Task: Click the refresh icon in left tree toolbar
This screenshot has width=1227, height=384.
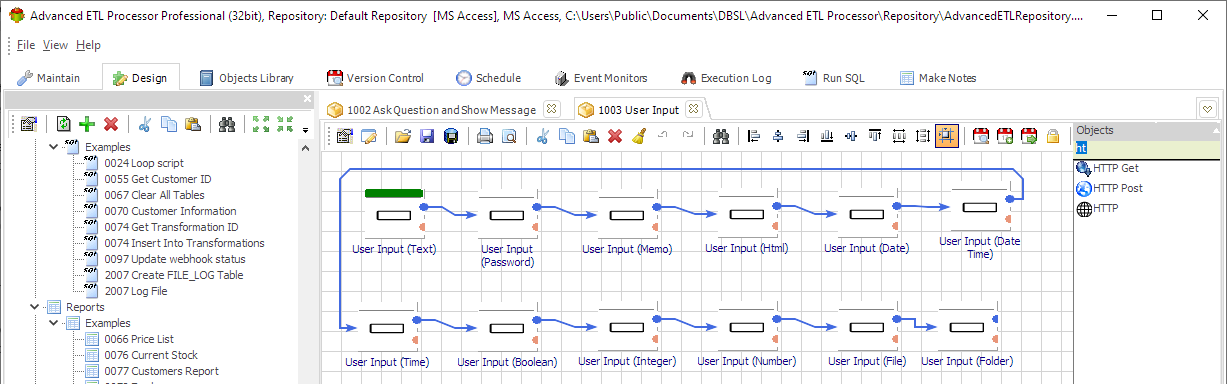Action: (64, 124)
